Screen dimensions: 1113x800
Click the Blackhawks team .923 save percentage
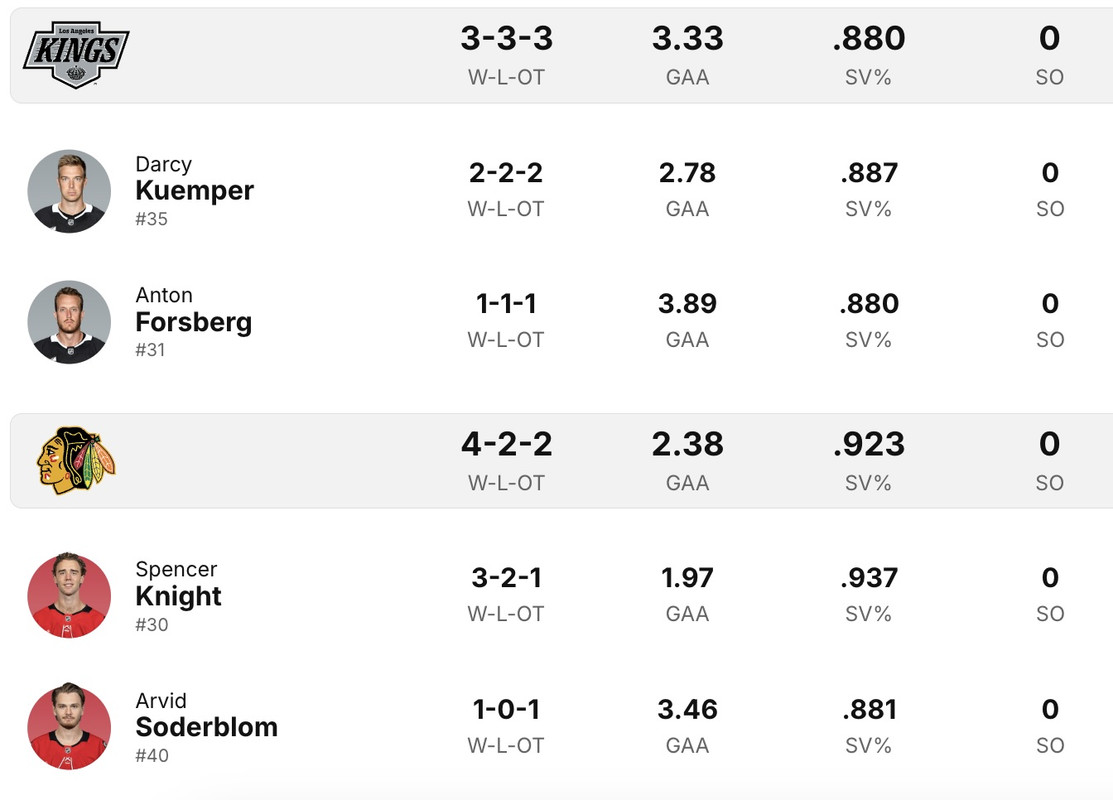coord(868,444)
